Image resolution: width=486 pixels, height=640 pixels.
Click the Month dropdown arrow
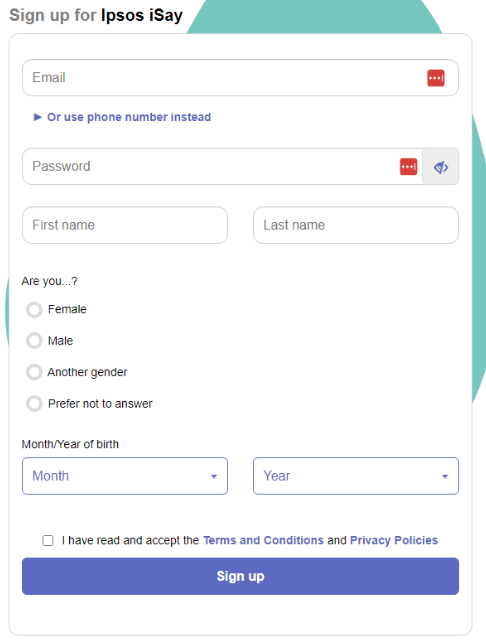click(214, 476)
